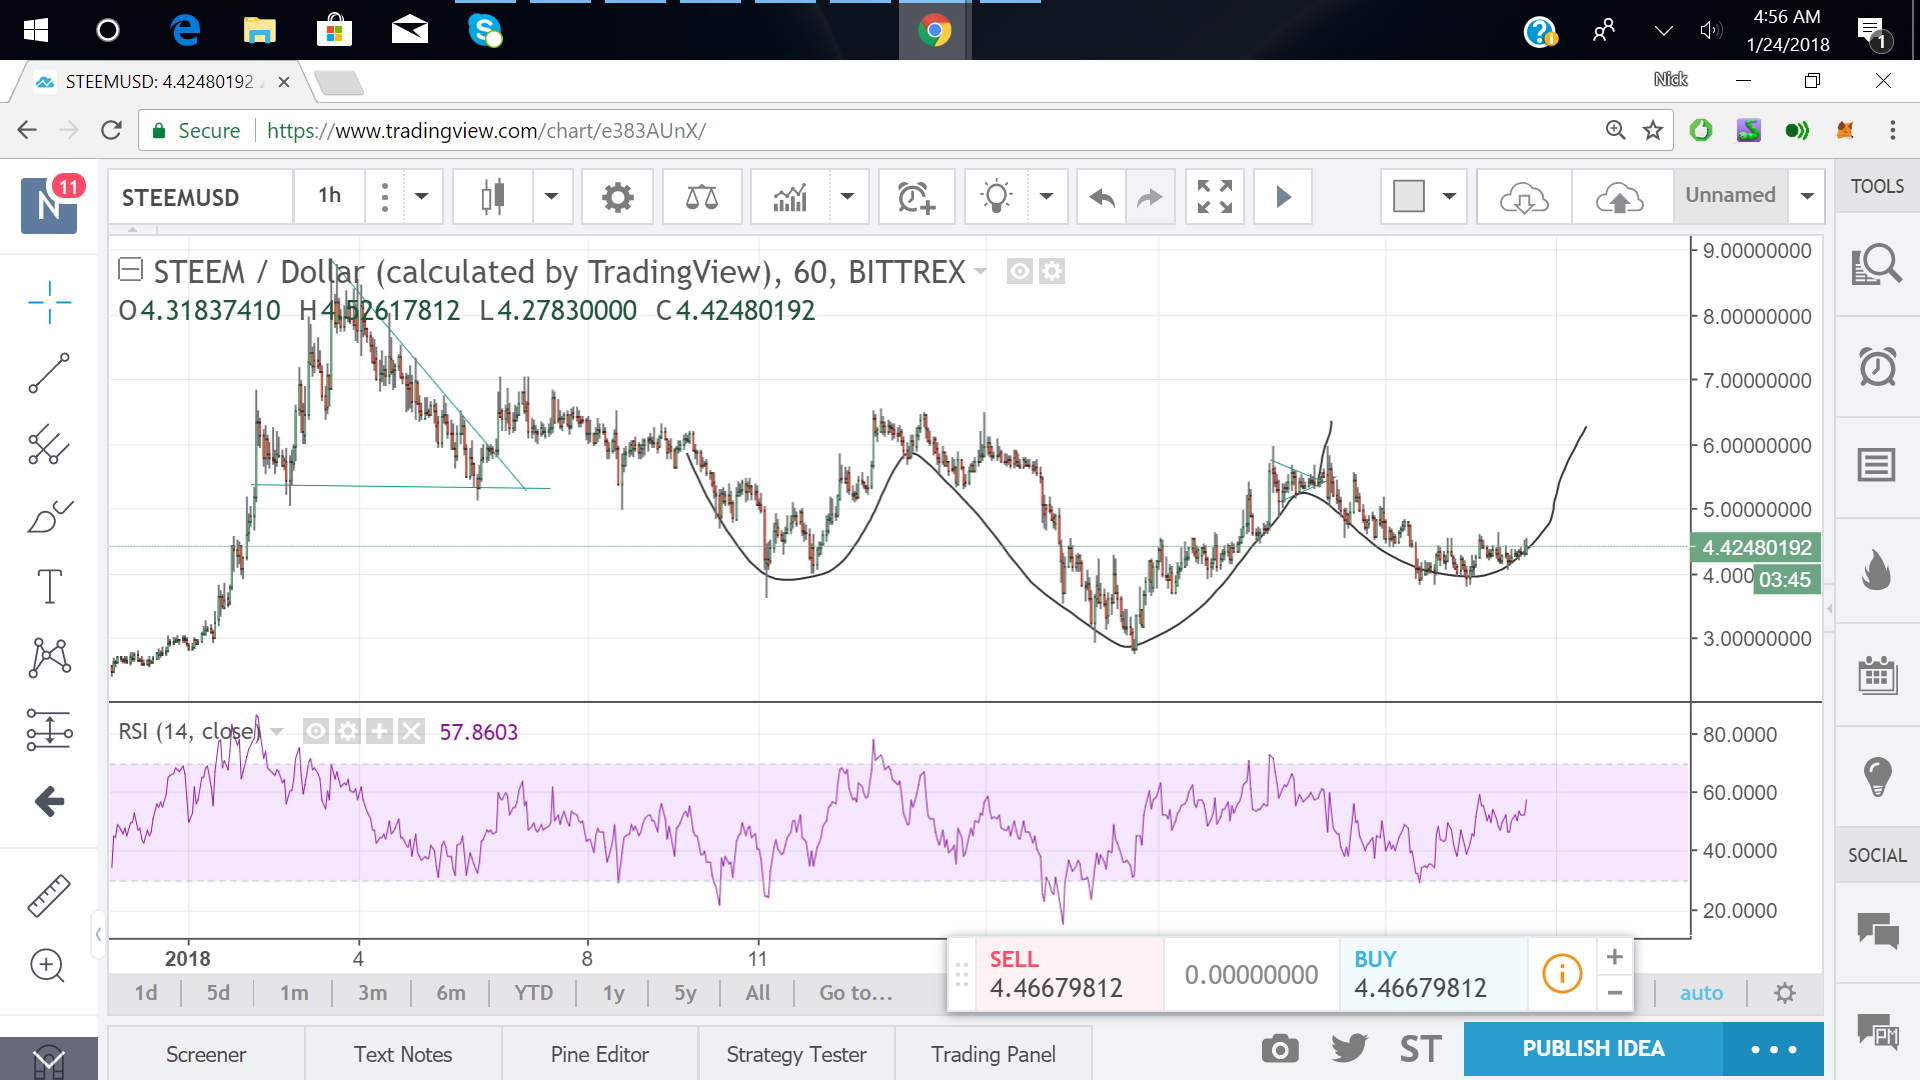
Task: Toggle auto scale at bottom right
Action: click(x=1700, y=993)
